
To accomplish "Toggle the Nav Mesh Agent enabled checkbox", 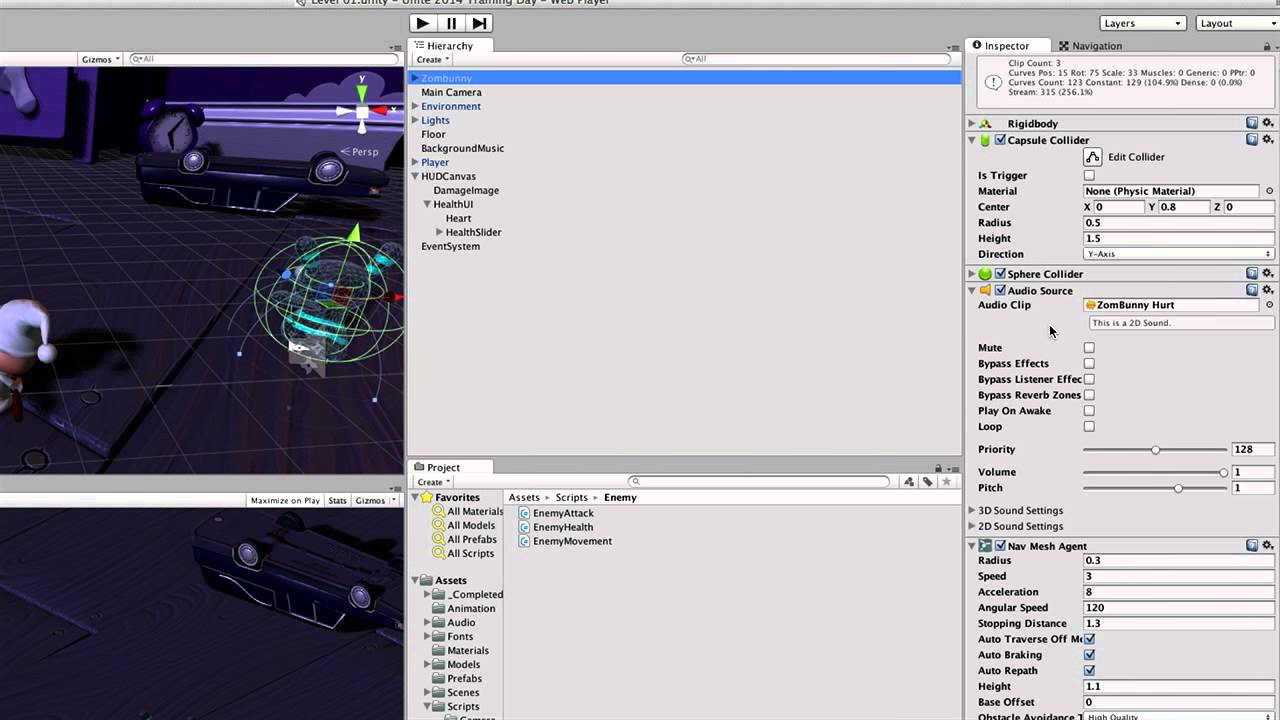I will tap(1000, 546).
